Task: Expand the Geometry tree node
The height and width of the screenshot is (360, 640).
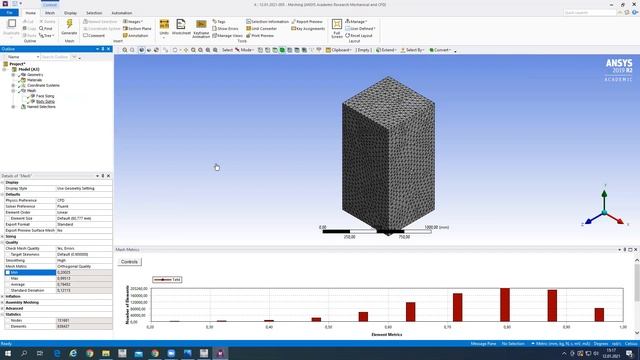Action: (13, 75)
